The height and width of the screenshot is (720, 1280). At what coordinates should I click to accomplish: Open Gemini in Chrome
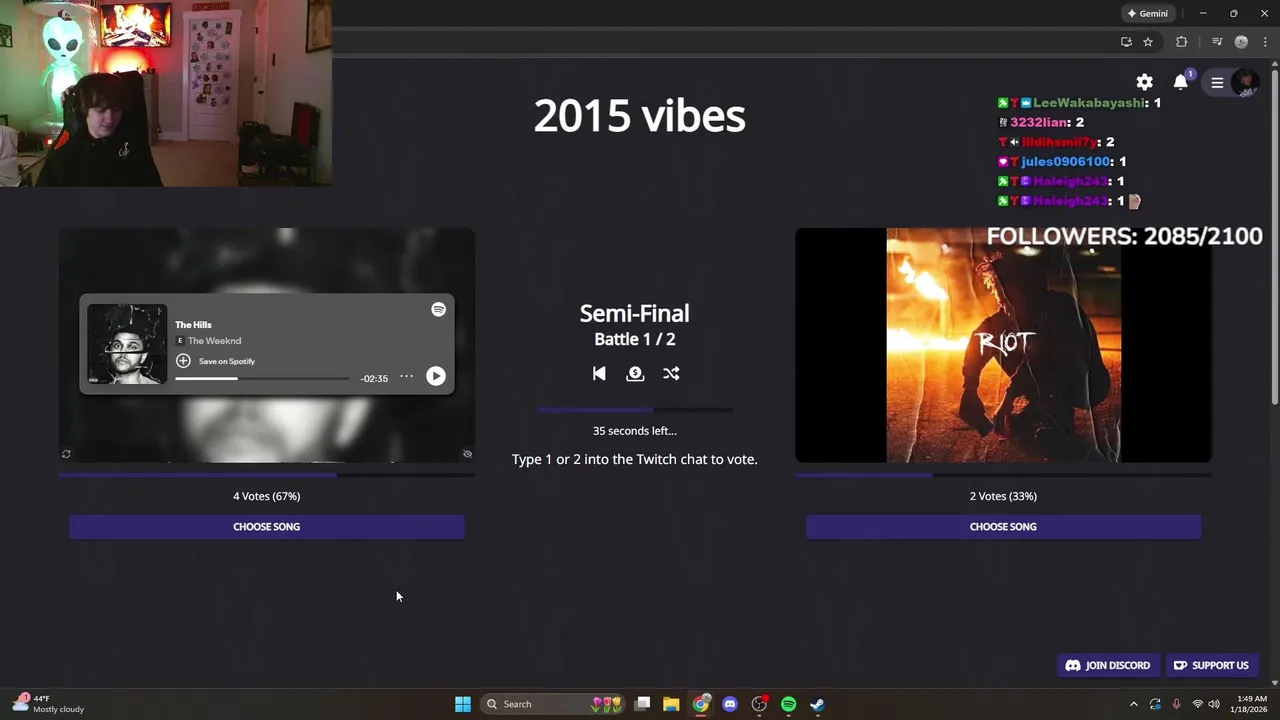click(x=1148, y=13)
